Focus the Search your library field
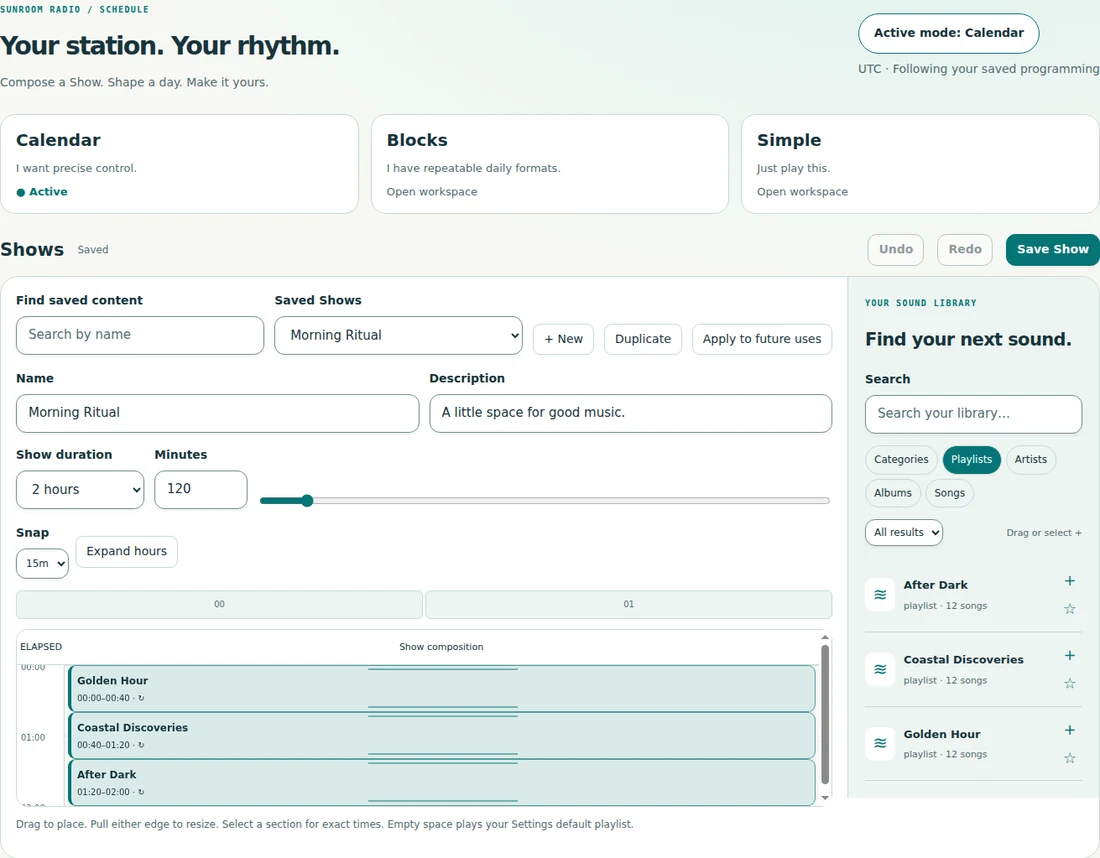 pos(973,414)
